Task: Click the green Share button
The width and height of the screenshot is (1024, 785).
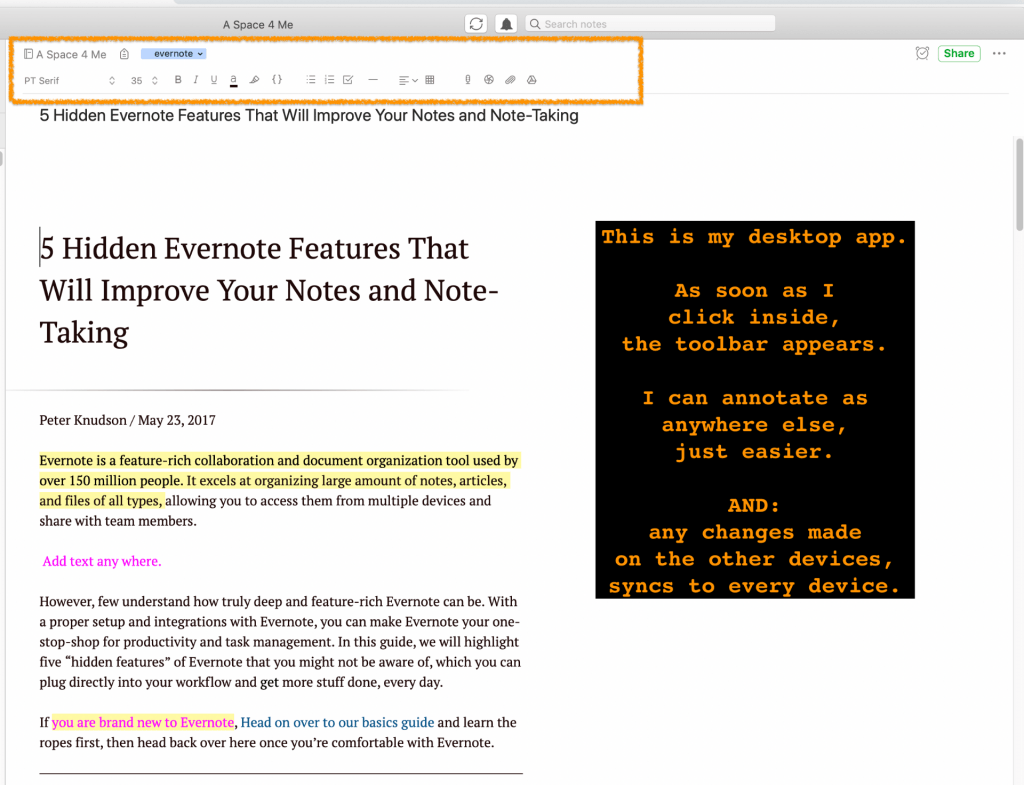Action: coord(959,54)
